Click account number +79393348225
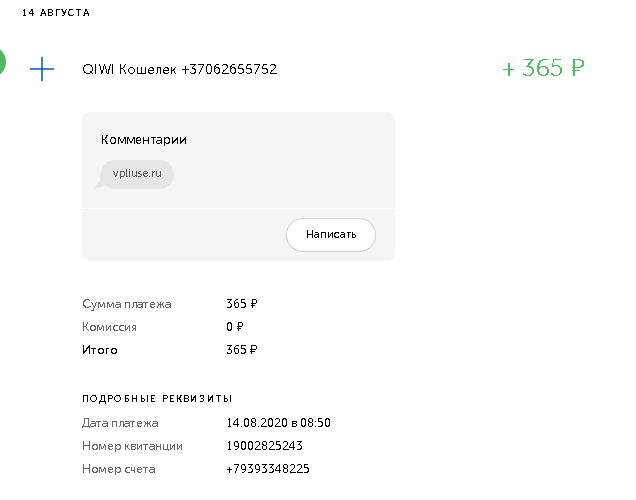 point(268,469)
